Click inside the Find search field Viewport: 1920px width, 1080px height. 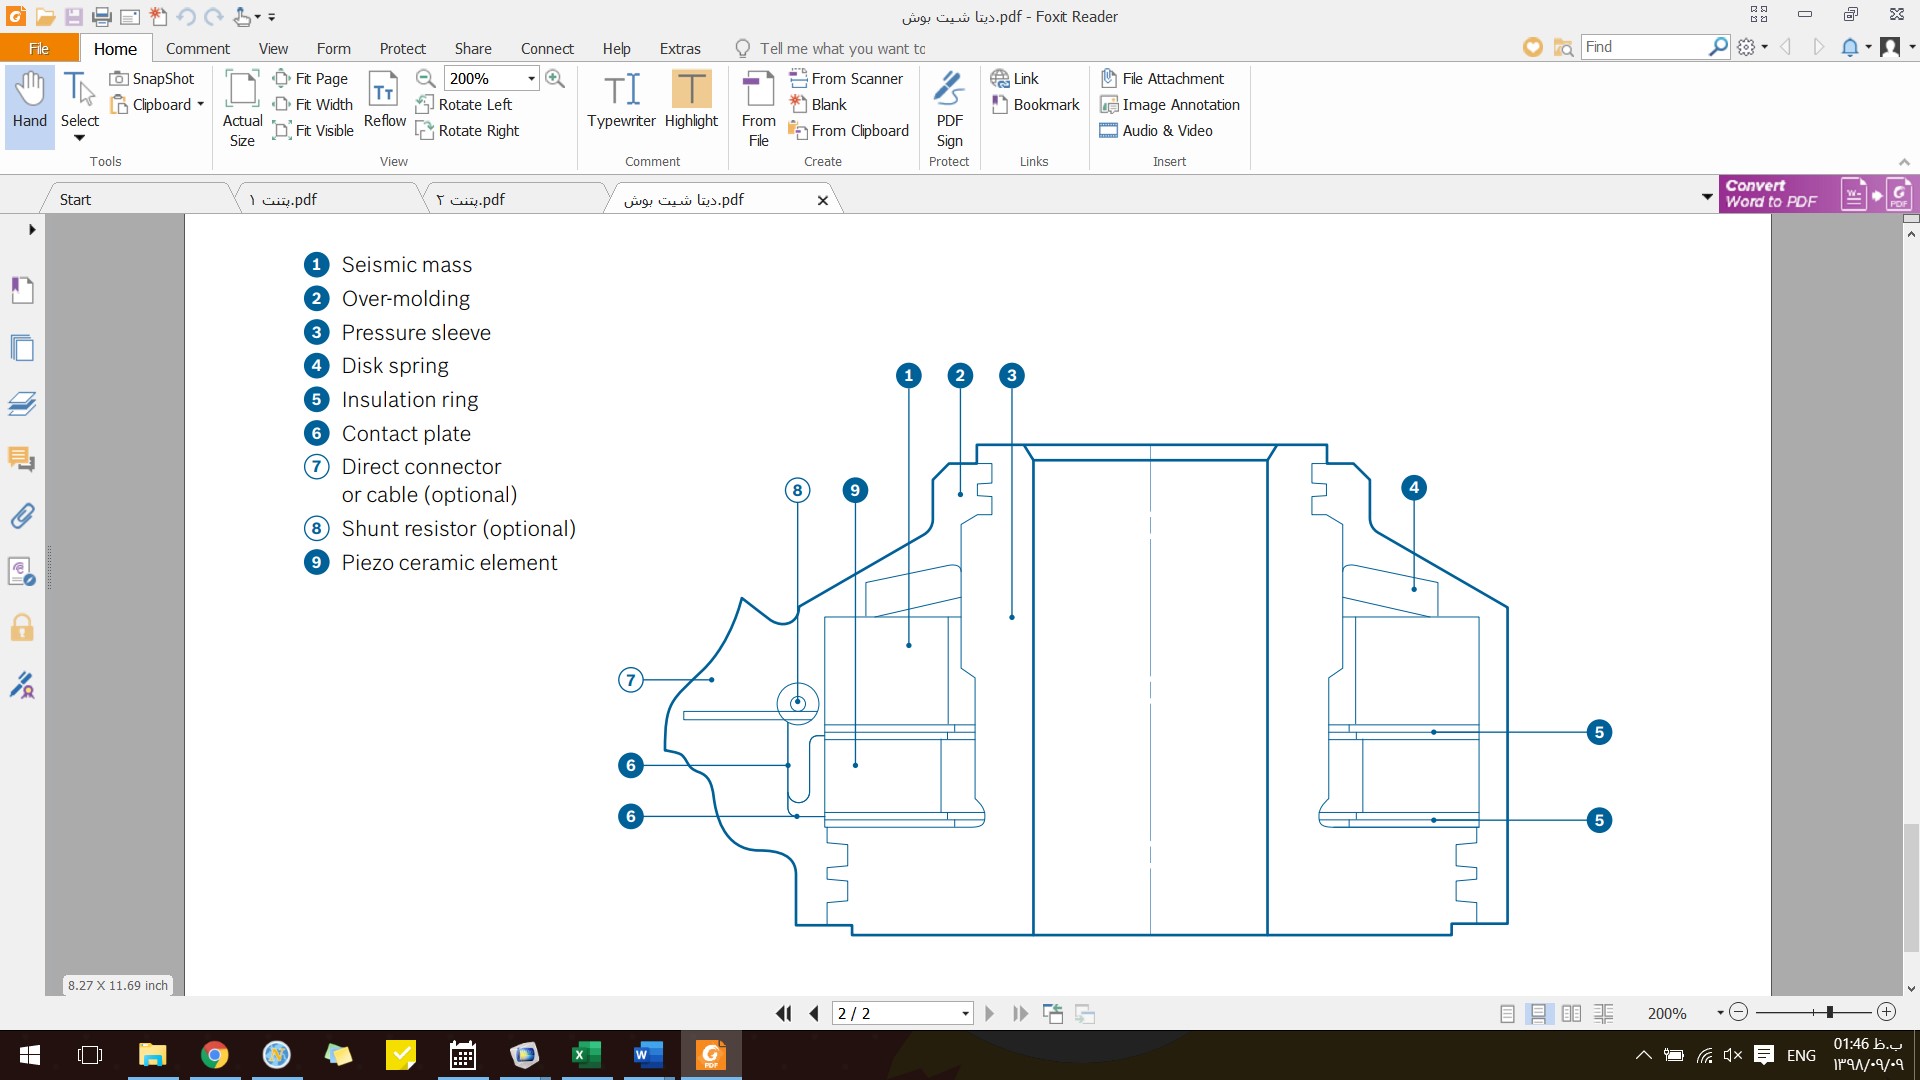click(1650, 47)
